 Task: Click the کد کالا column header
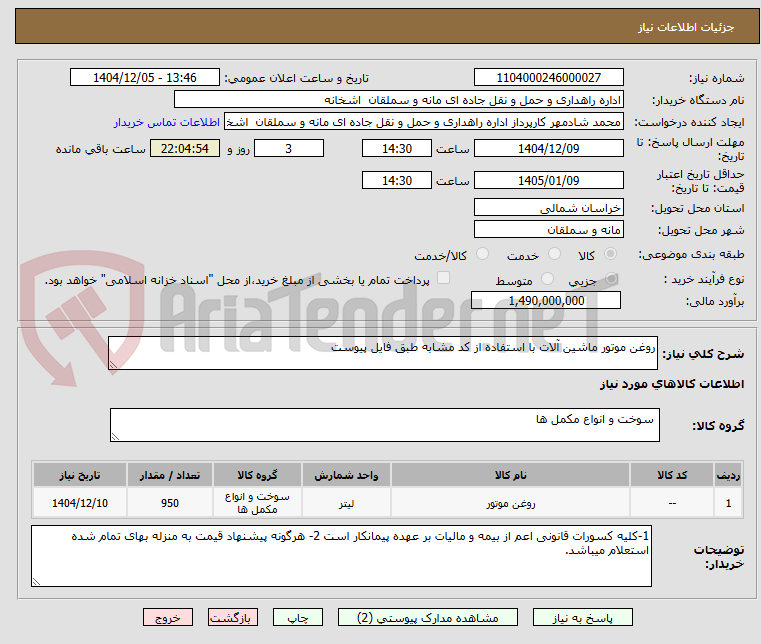click(x=672, y=475)
